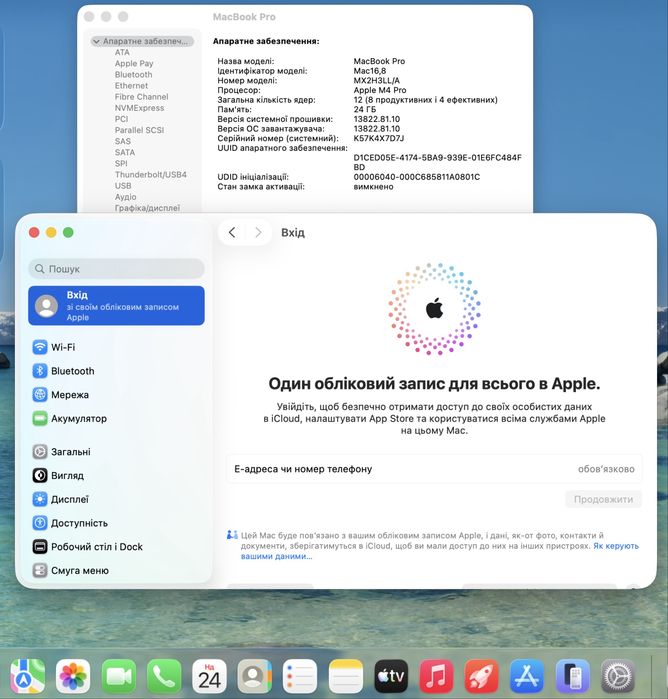
Task: Open Maps from the Dock
Action: pos(28,676)
